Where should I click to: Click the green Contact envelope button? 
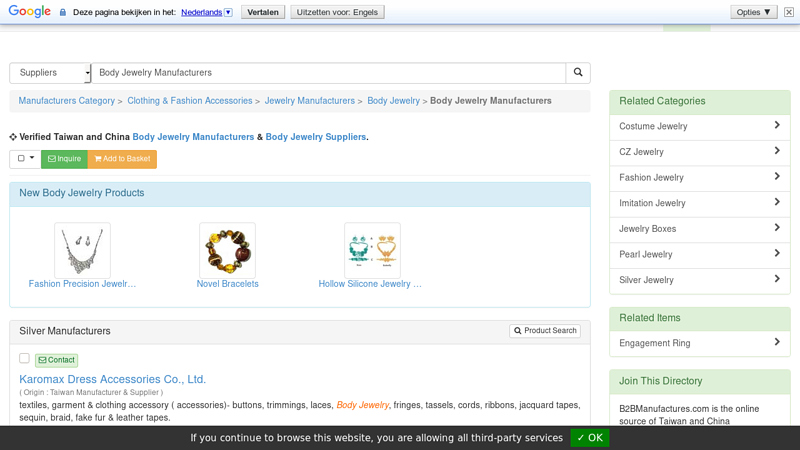click(x=56, y=360)
